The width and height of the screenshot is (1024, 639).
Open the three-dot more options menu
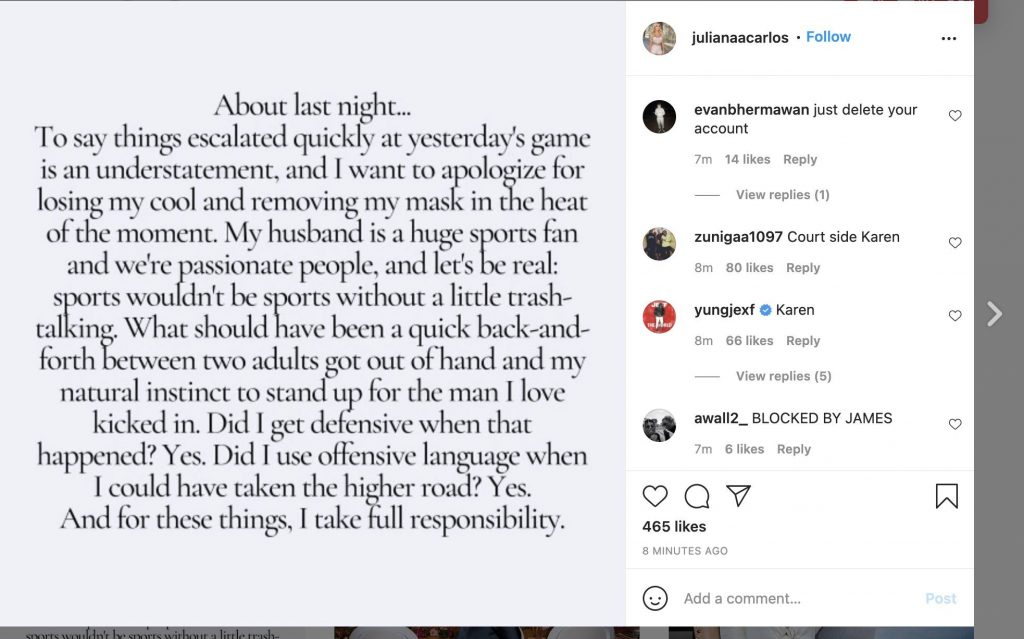point(949,38)
